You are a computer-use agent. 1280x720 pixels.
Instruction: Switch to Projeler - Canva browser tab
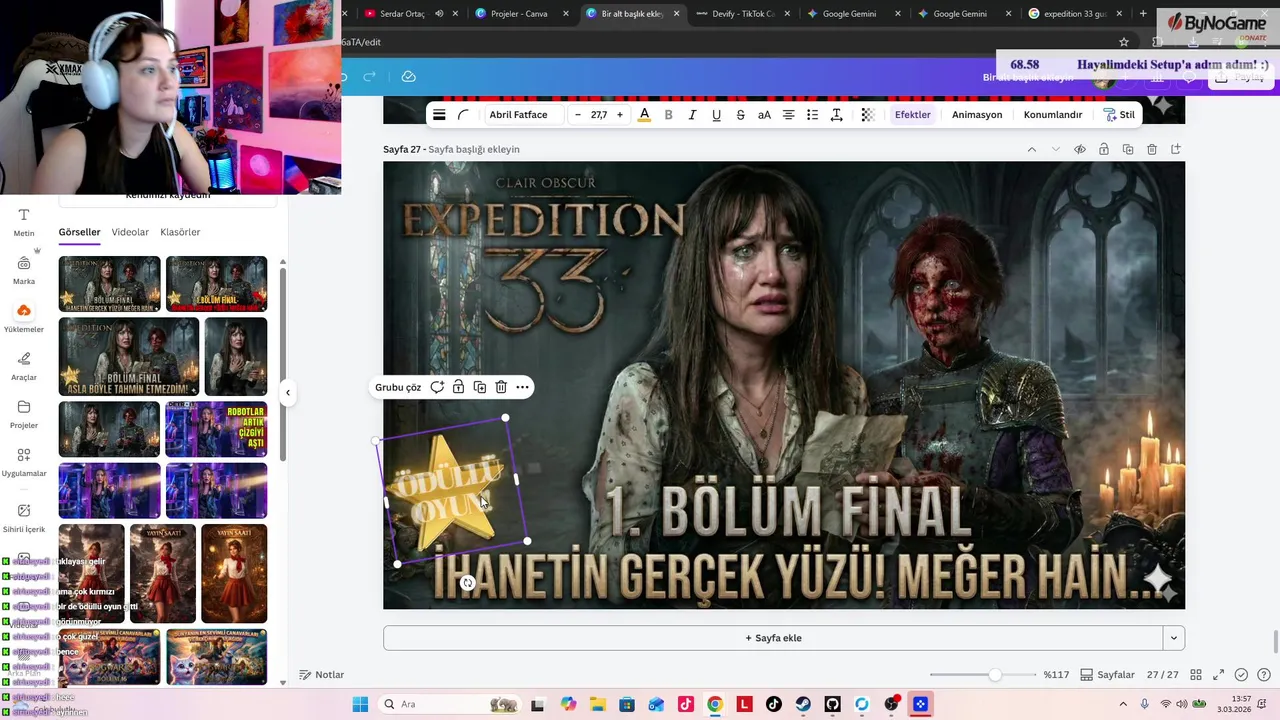coord(520,14)
